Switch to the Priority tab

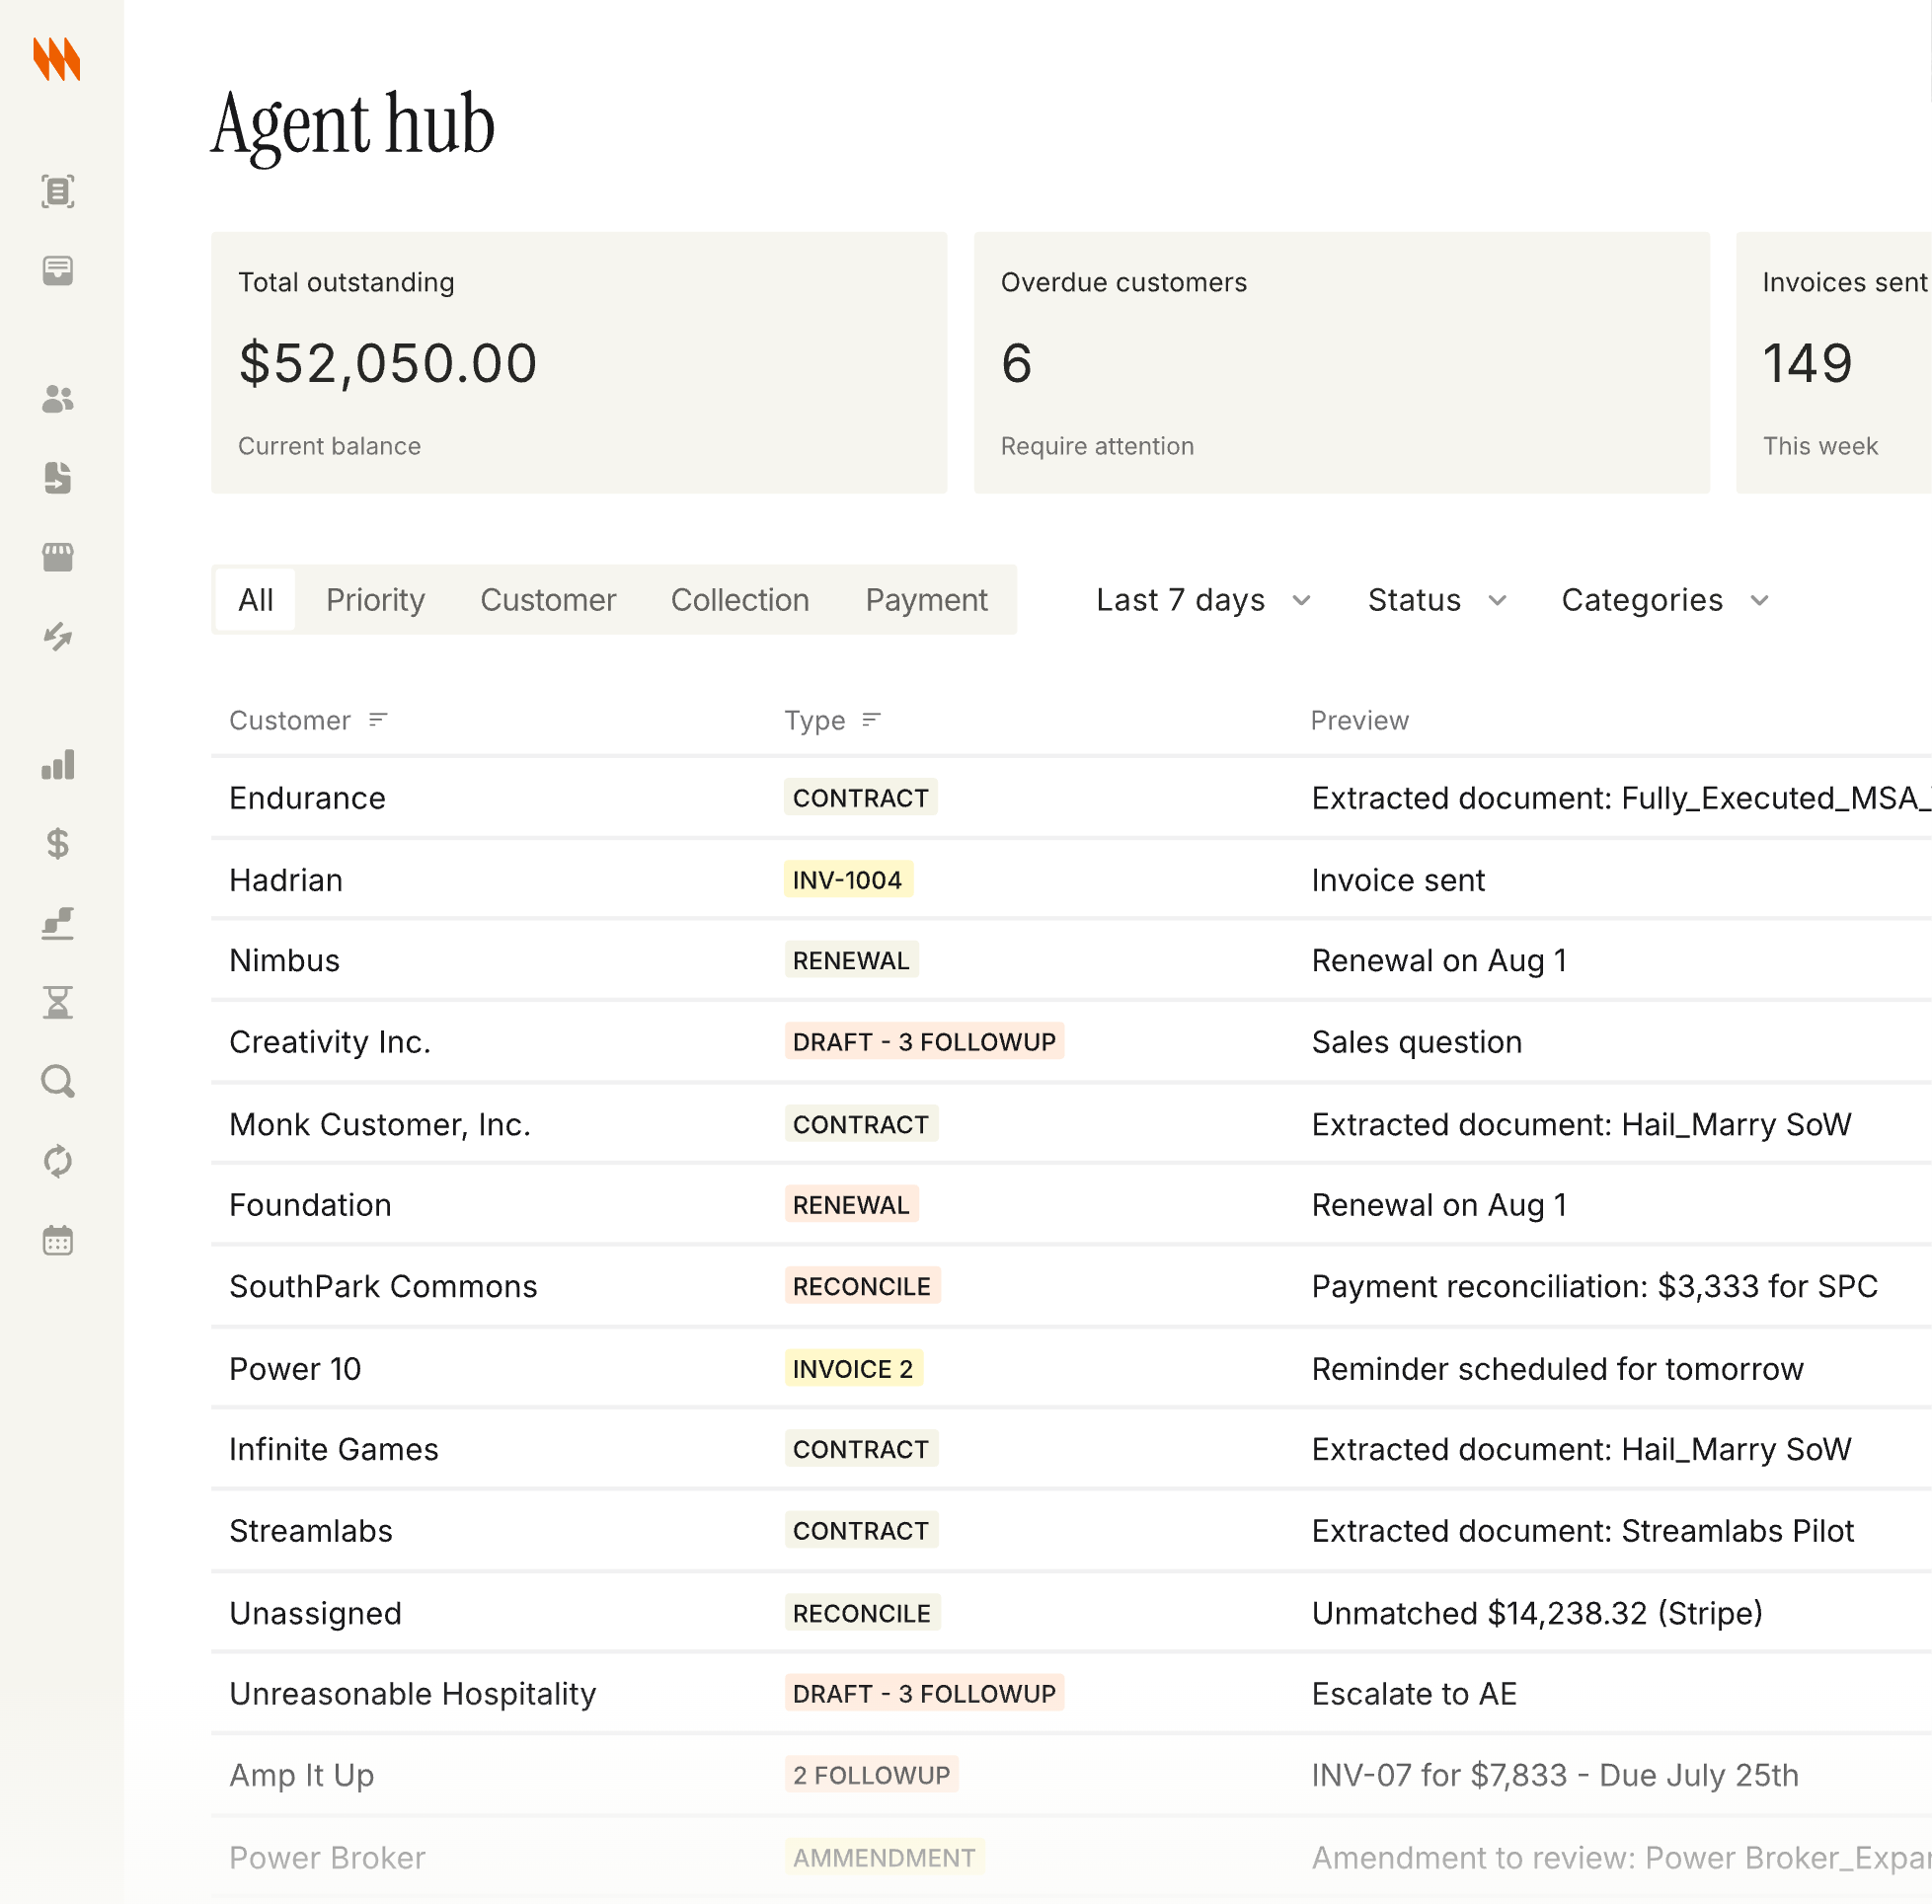point(376,600)
